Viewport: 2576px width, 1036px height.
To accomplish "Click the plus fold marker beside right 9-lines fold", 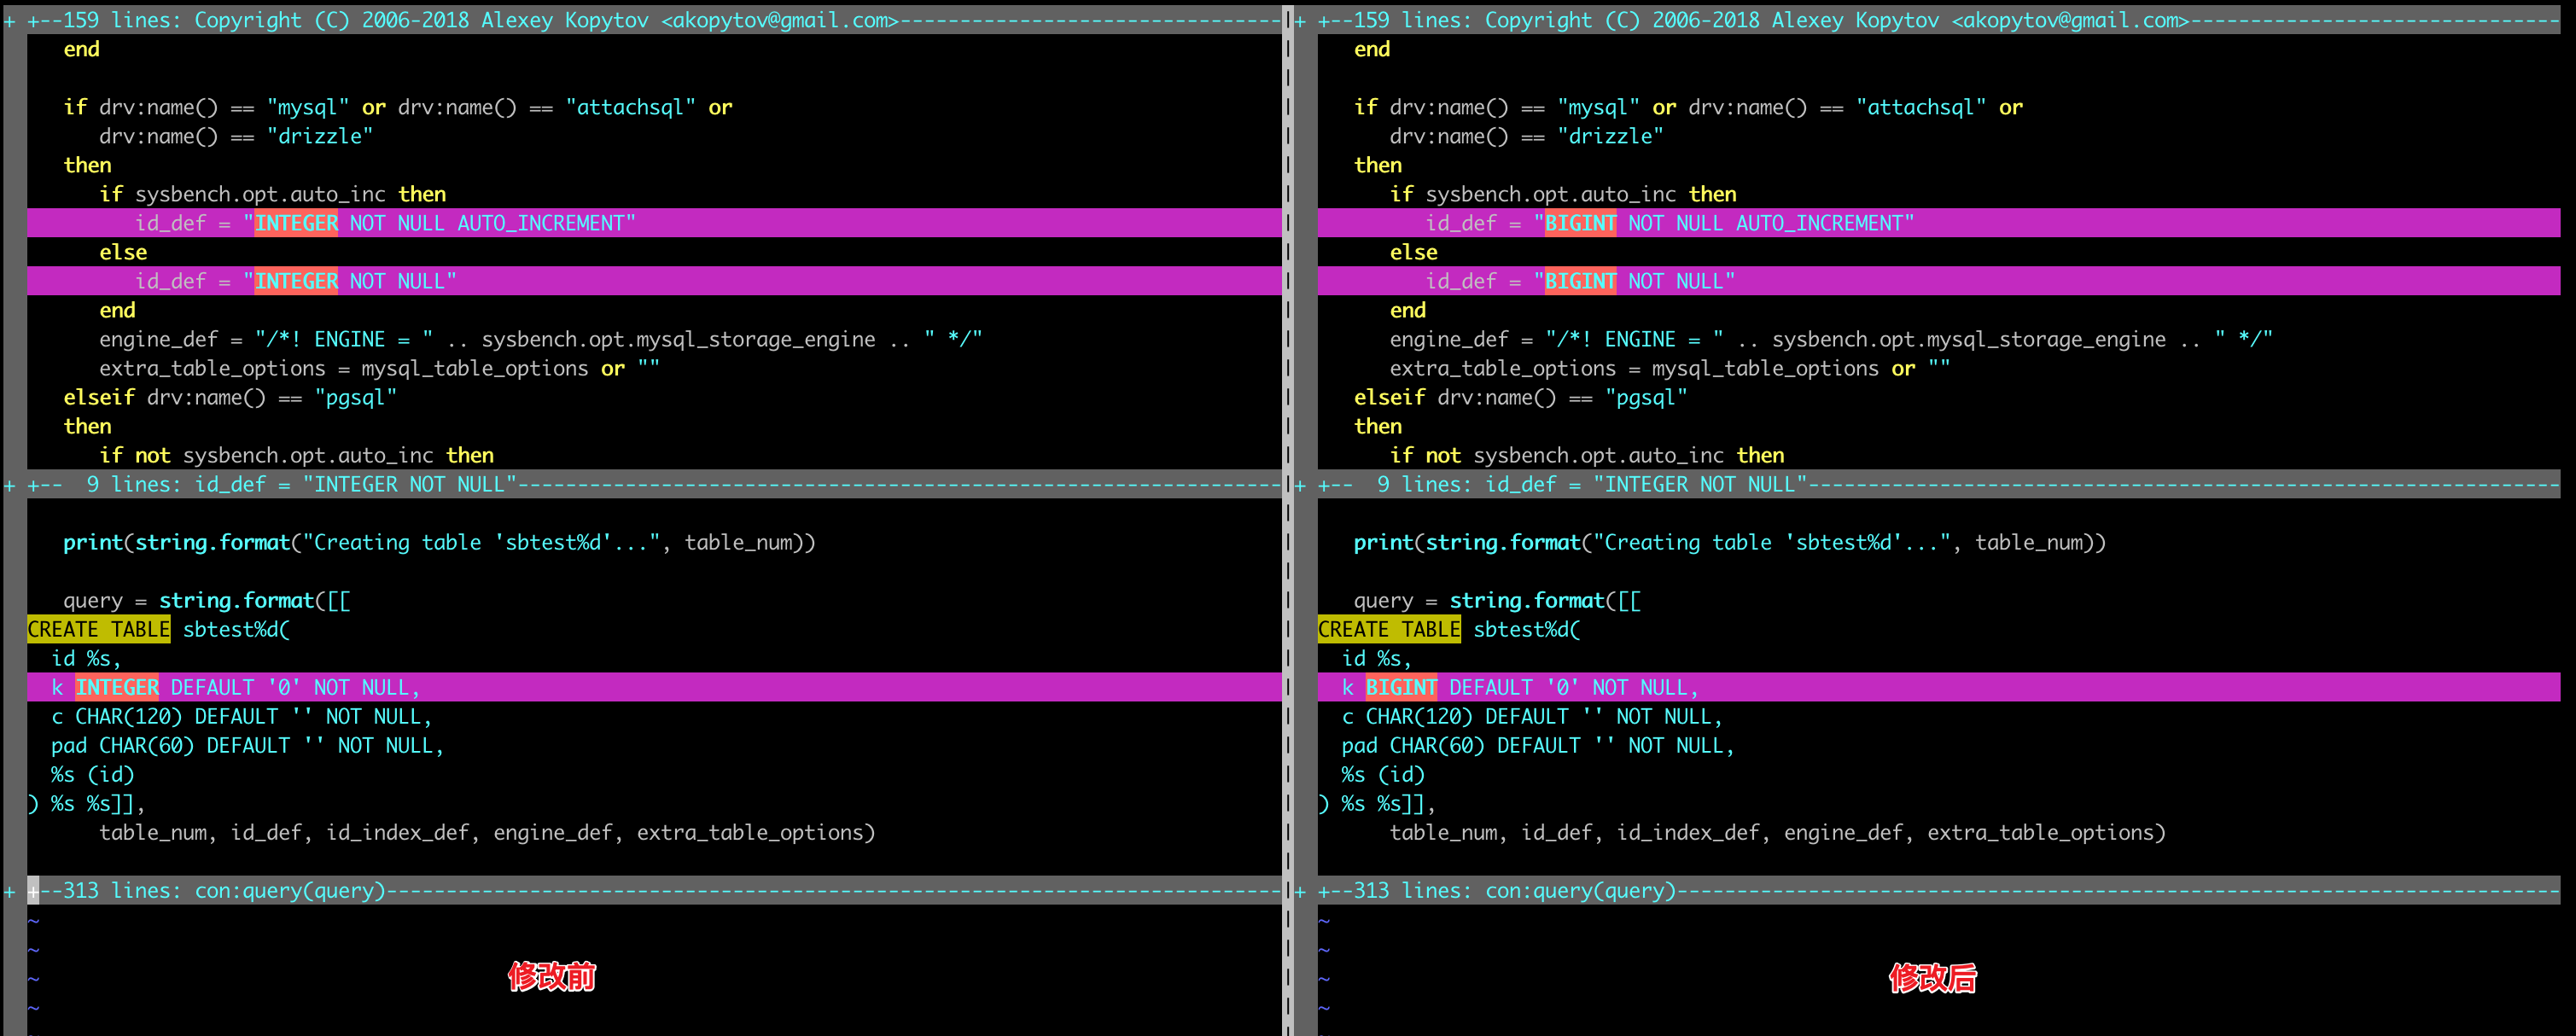I will coord(1300,485).
